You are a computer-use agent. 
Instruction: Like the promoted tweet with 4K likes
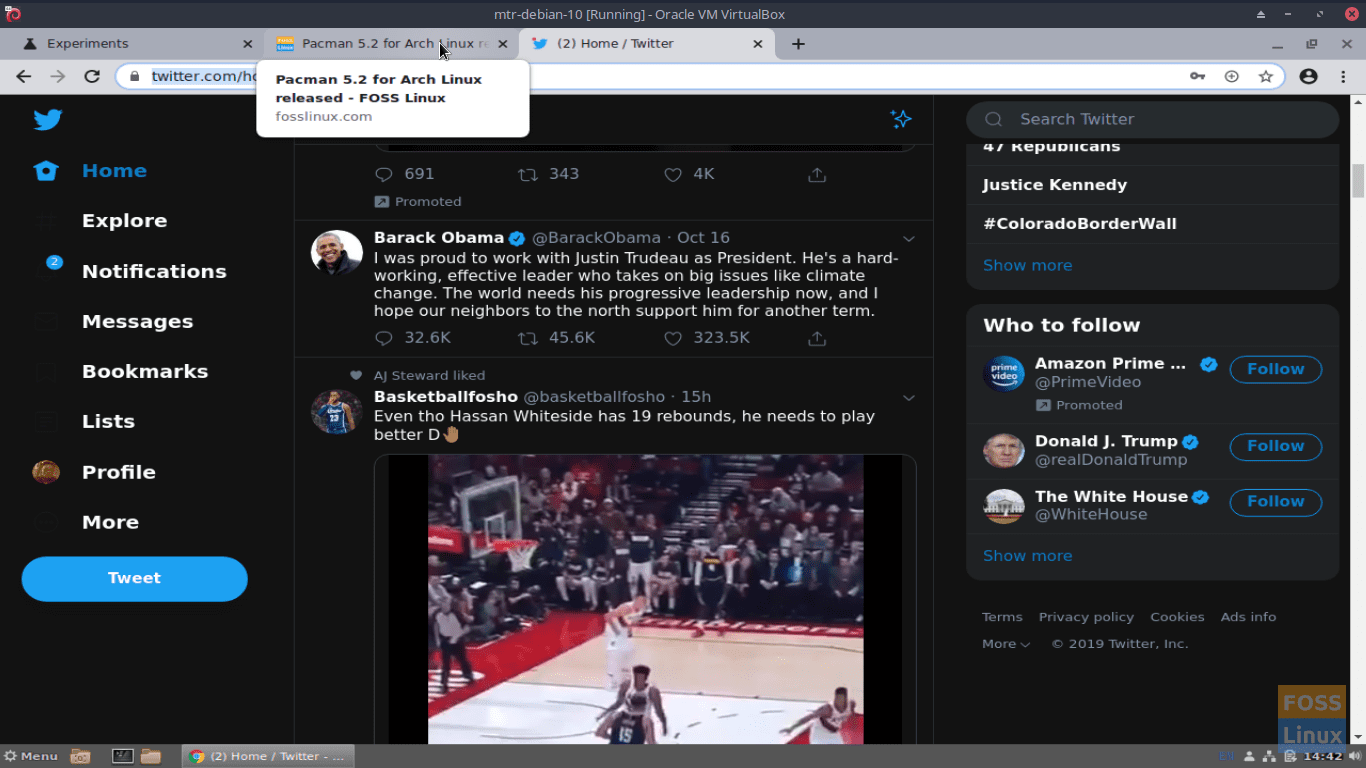click(673, 174)
